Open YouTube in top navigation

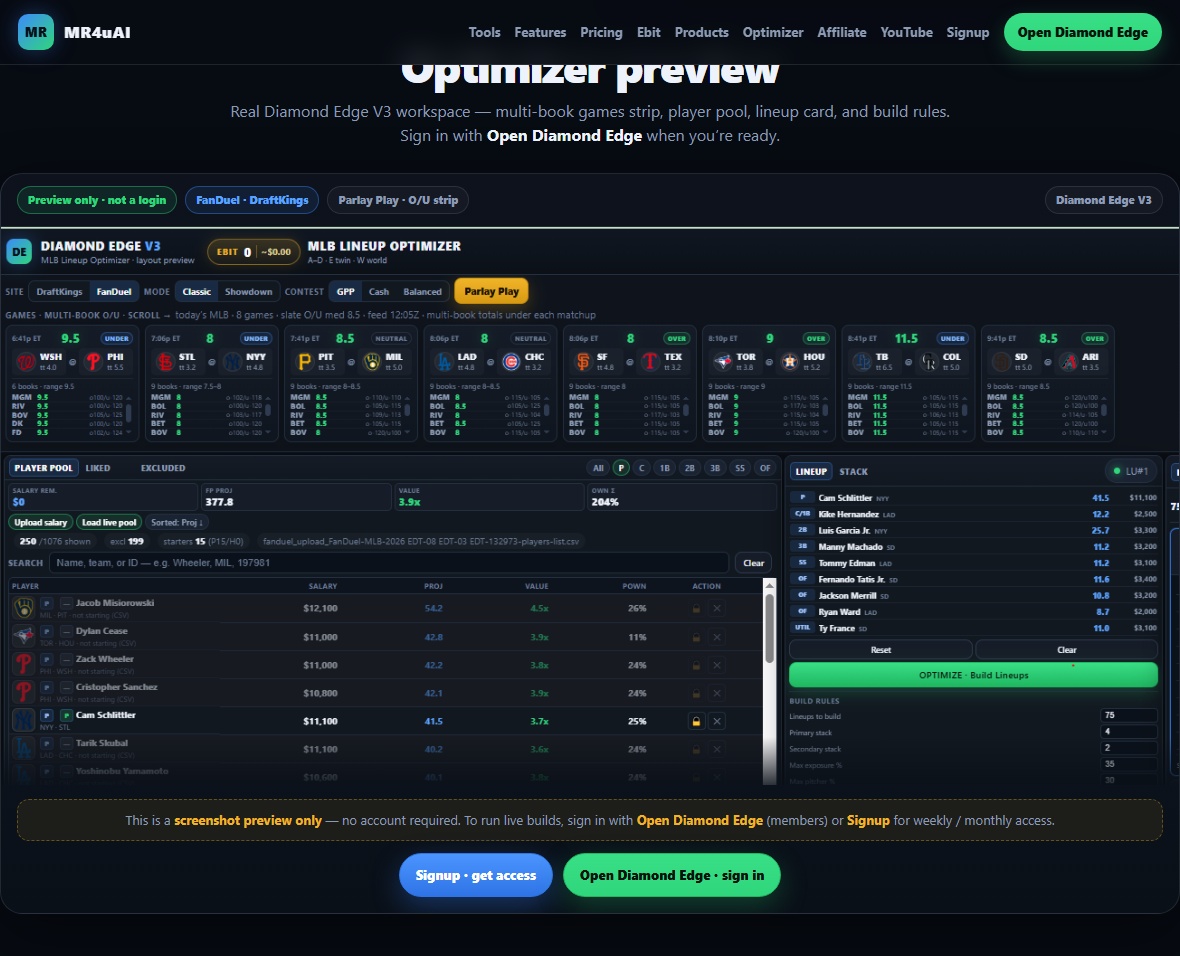(907, 32)
